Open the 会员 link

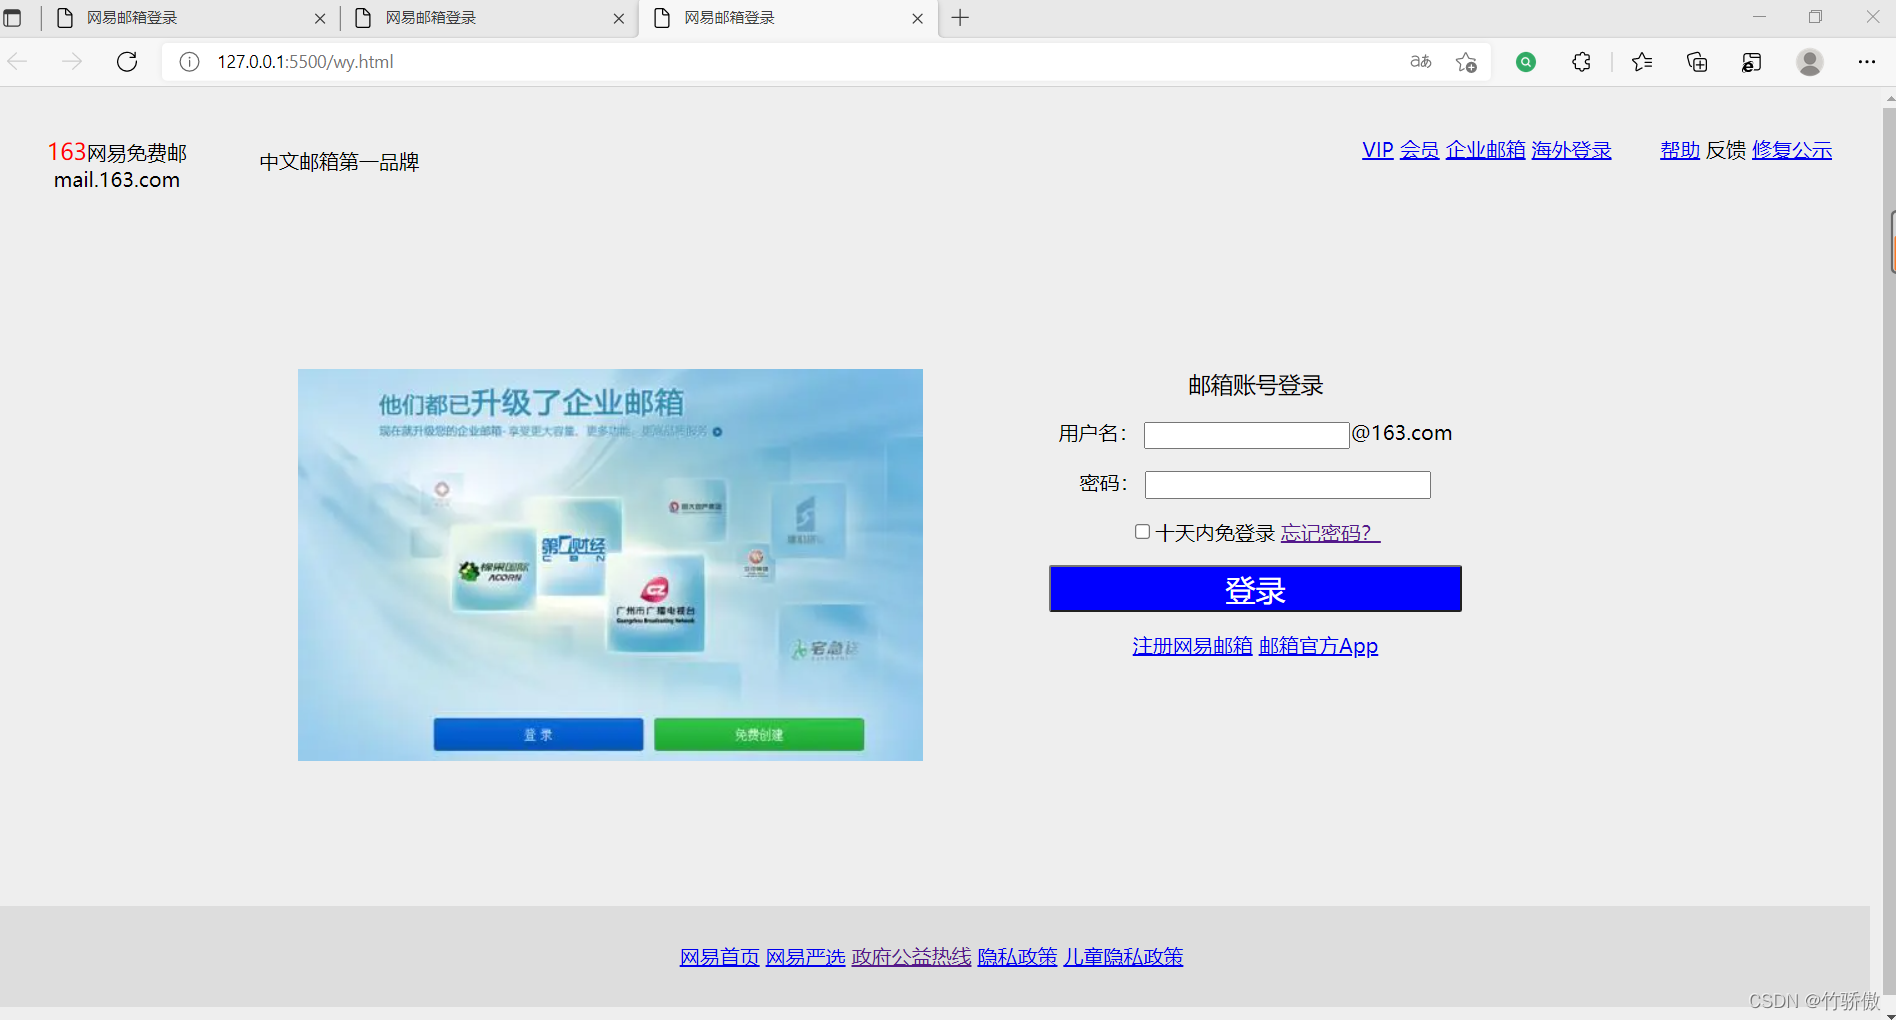pyautogui.click(x=1419, y=150)
